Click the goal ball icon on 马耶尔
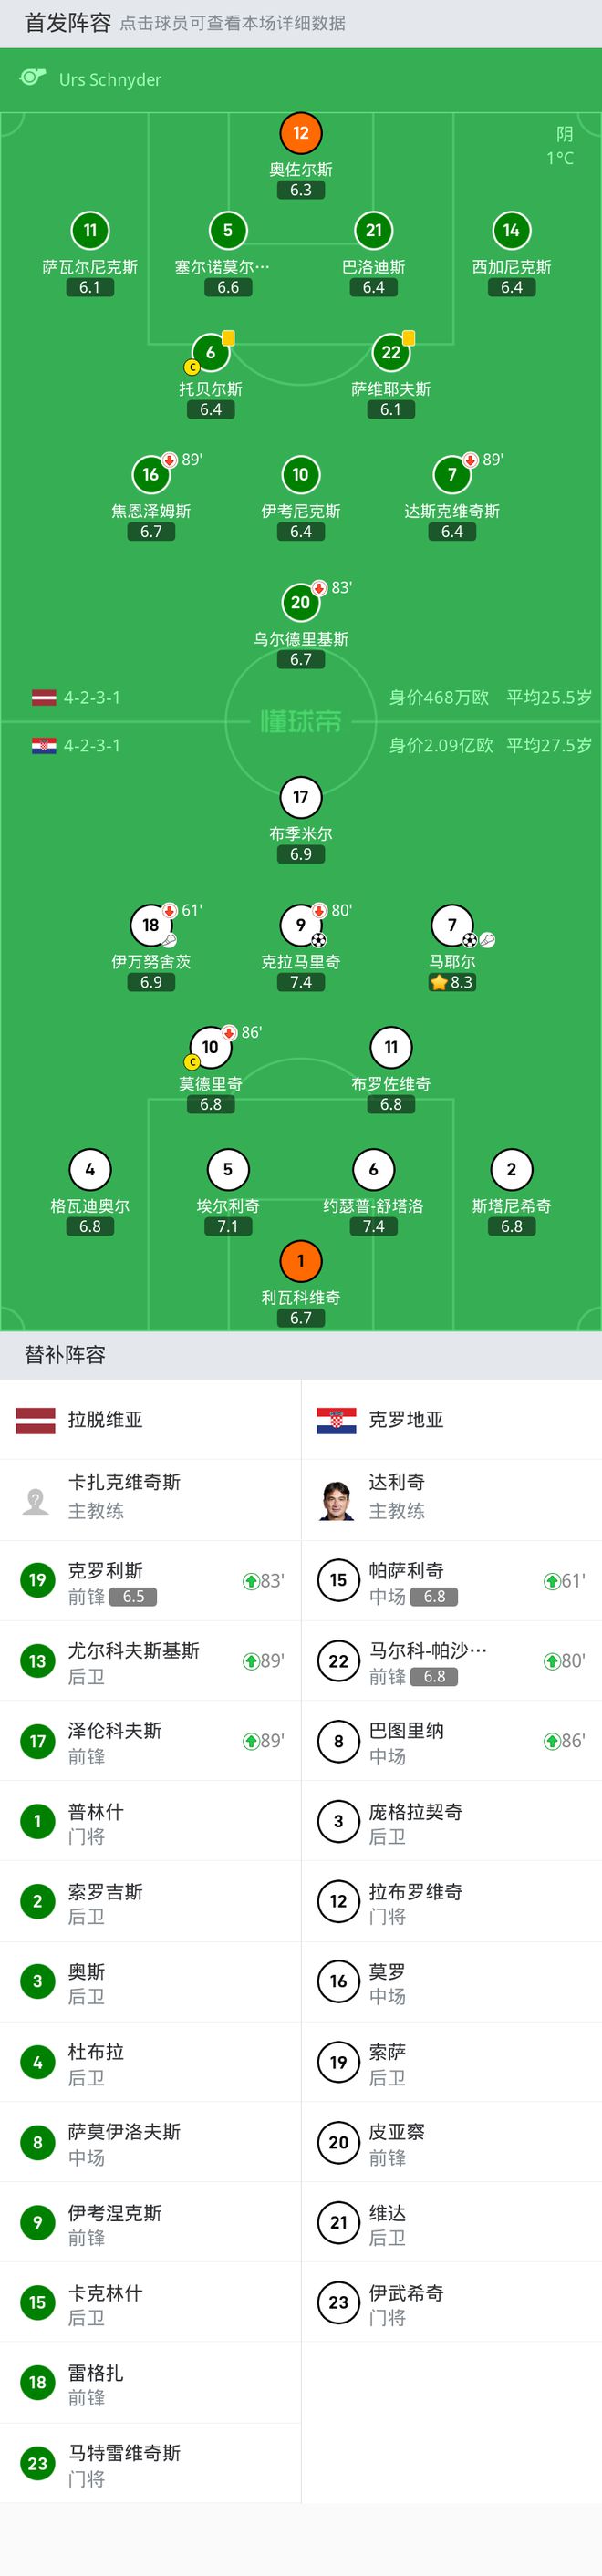This screenshot has height=2576, width=602. (468, 940)
